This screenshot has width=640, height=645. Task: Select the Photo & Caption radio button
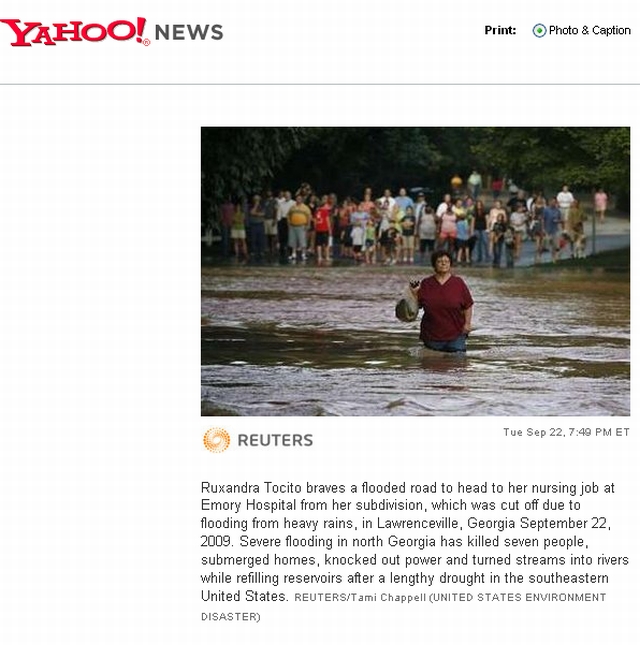click(x=539, y=30)
